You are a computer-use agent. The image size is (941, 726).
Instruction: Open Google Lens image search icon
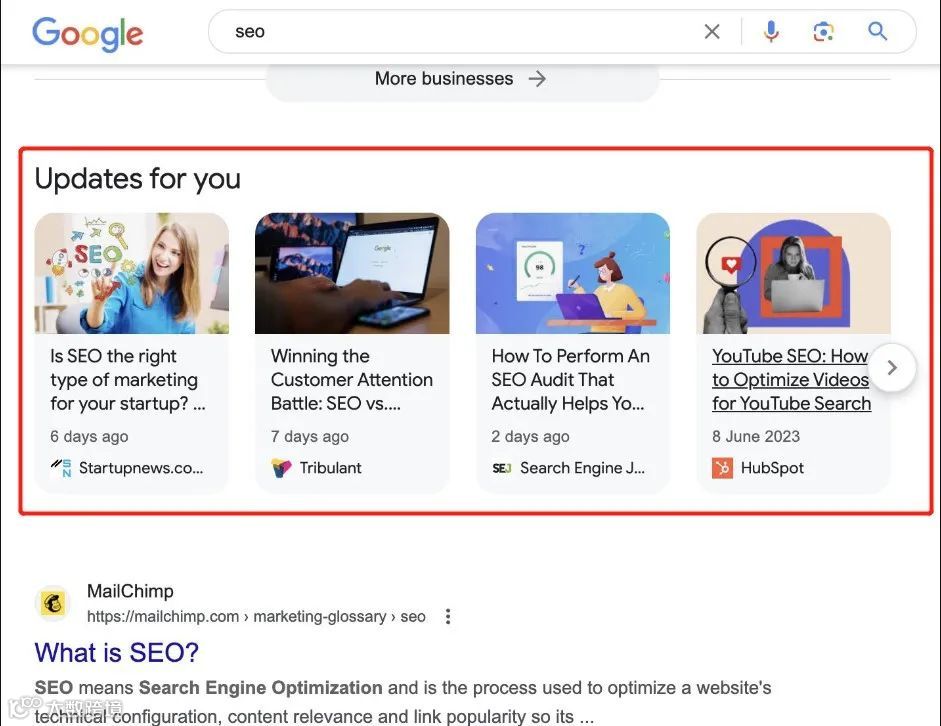823,31
